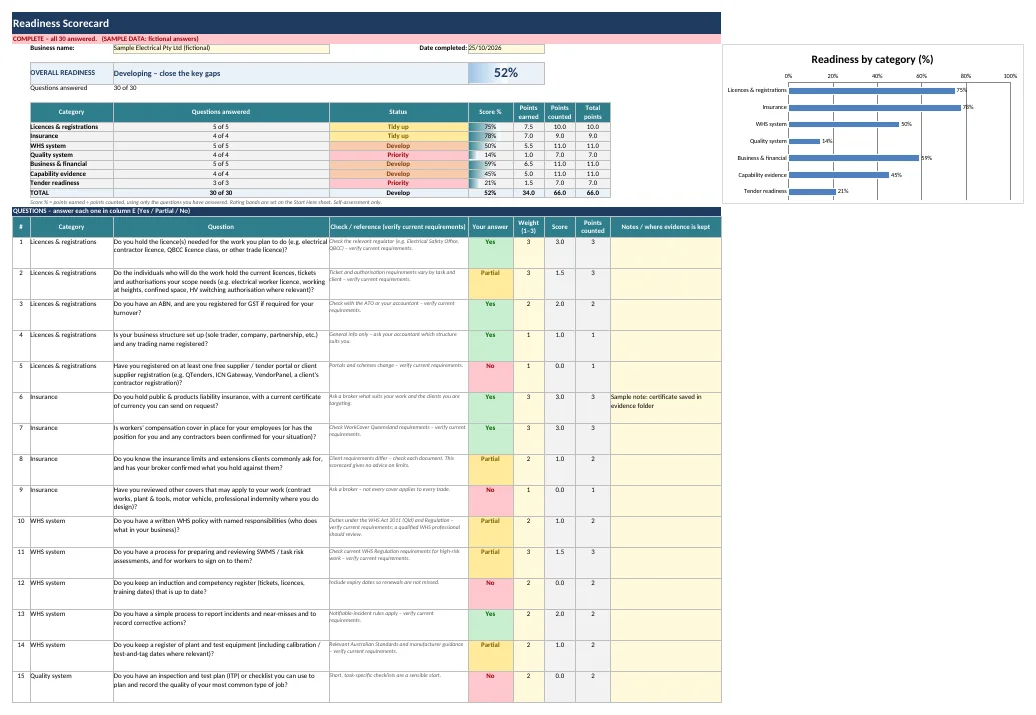Select the 'Partial' answer cell for question 11

490,563
